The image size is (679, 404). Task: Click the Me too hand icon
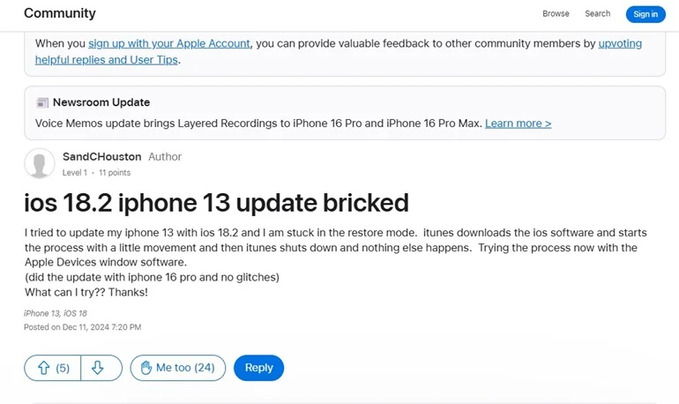coord(145,368)
